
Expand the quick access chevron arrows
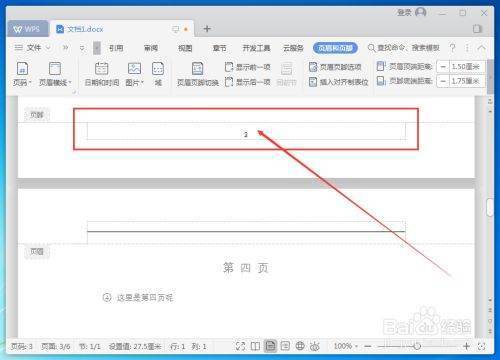coord(65,48)
